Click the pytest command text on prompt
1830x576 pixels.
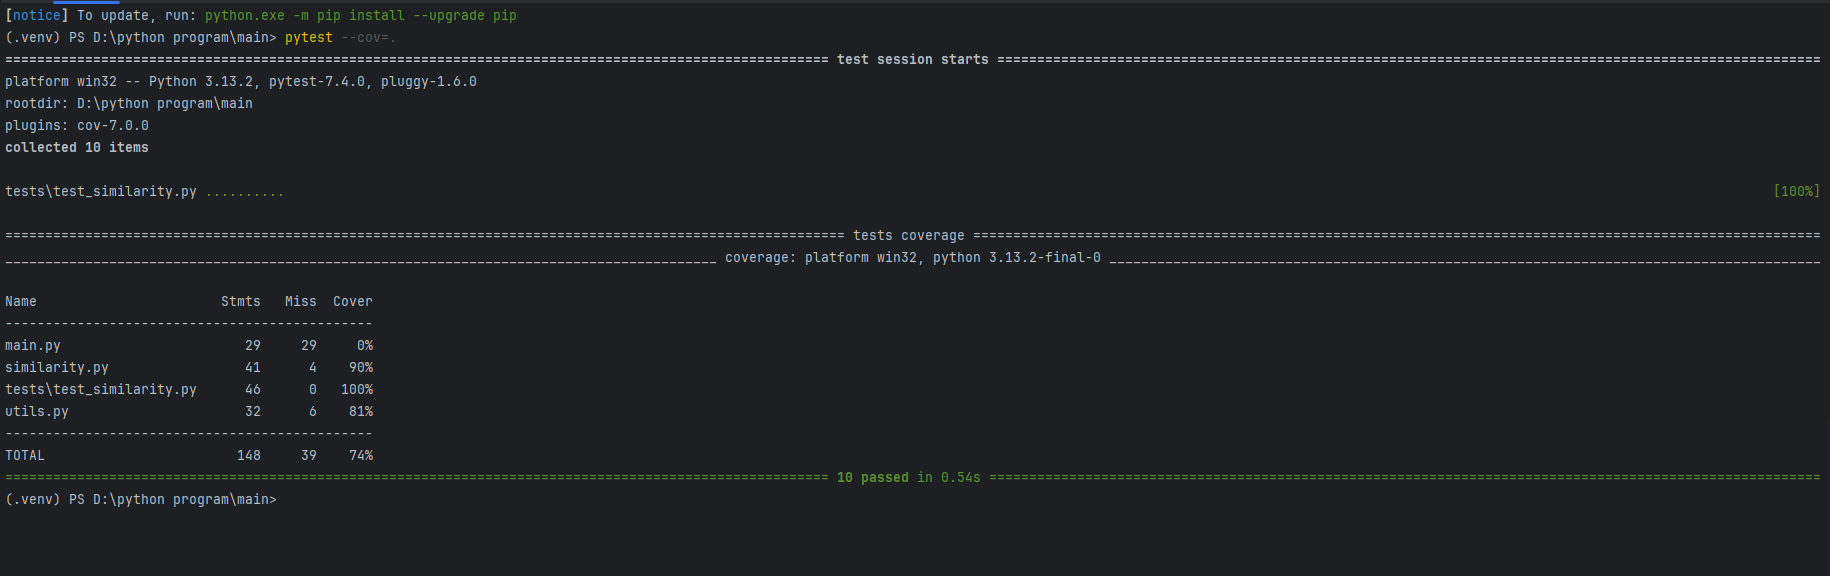pyautogui.click(x=309, y=37)
